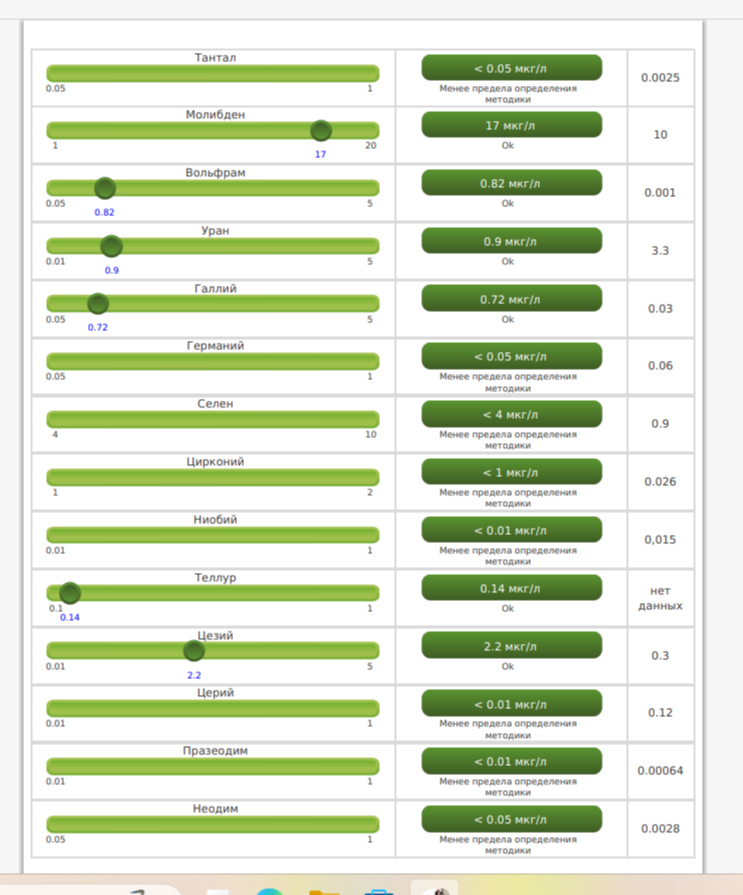This screenshot has width=743, height=895.
Task: Select the Галлий slider knob
Action: coord(98,304)
